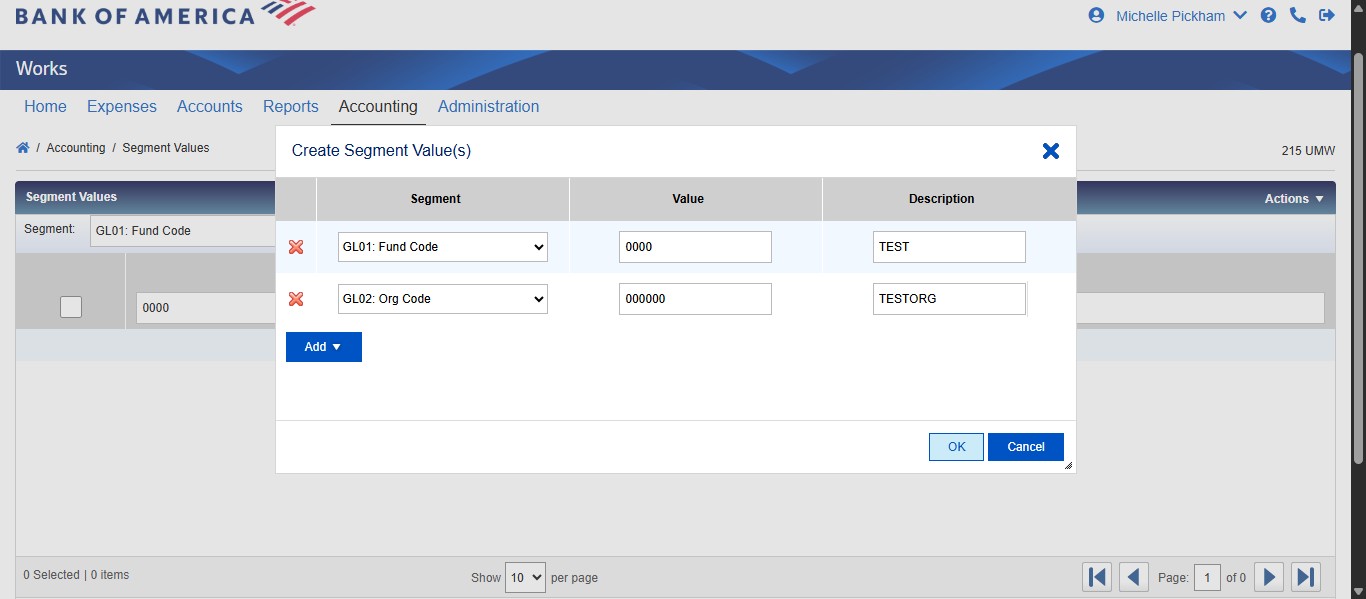1366x599 pixels.
Task: Click the logout icon
Action: pos(1327,15)
